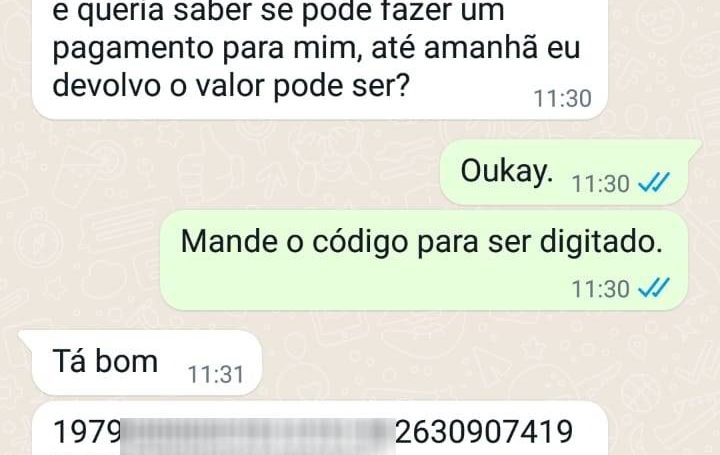Click the word 'amanhã' in received message
Screen dimensions: 720x455
[x=480, y=47]
